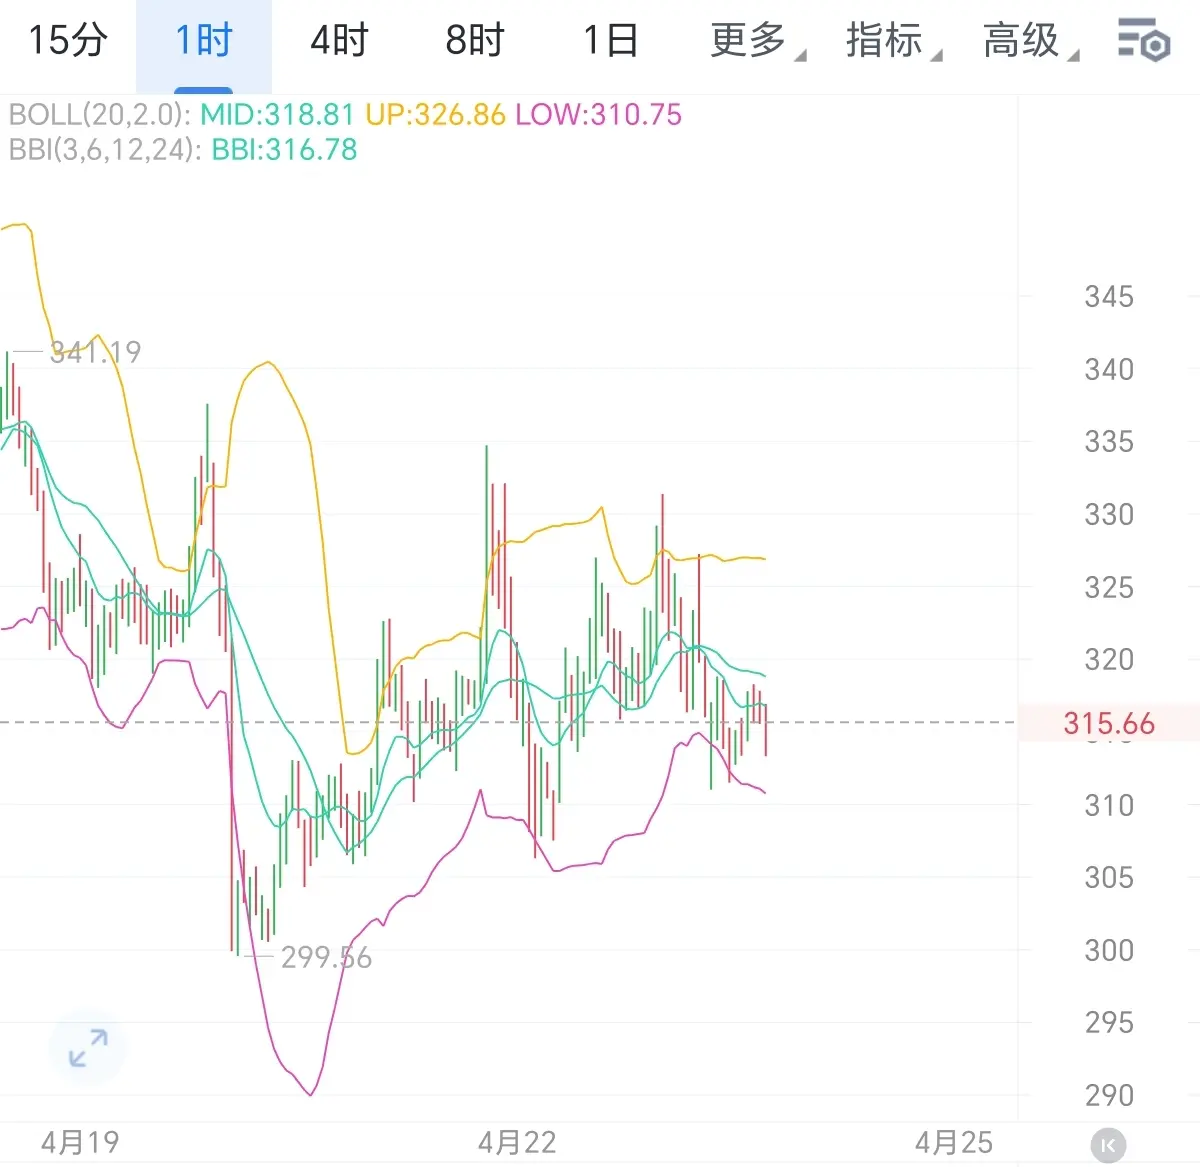This screenshot has height=1167, width=1200.
Task: Tap the 320 price axis label
Action: point(1109,660)
